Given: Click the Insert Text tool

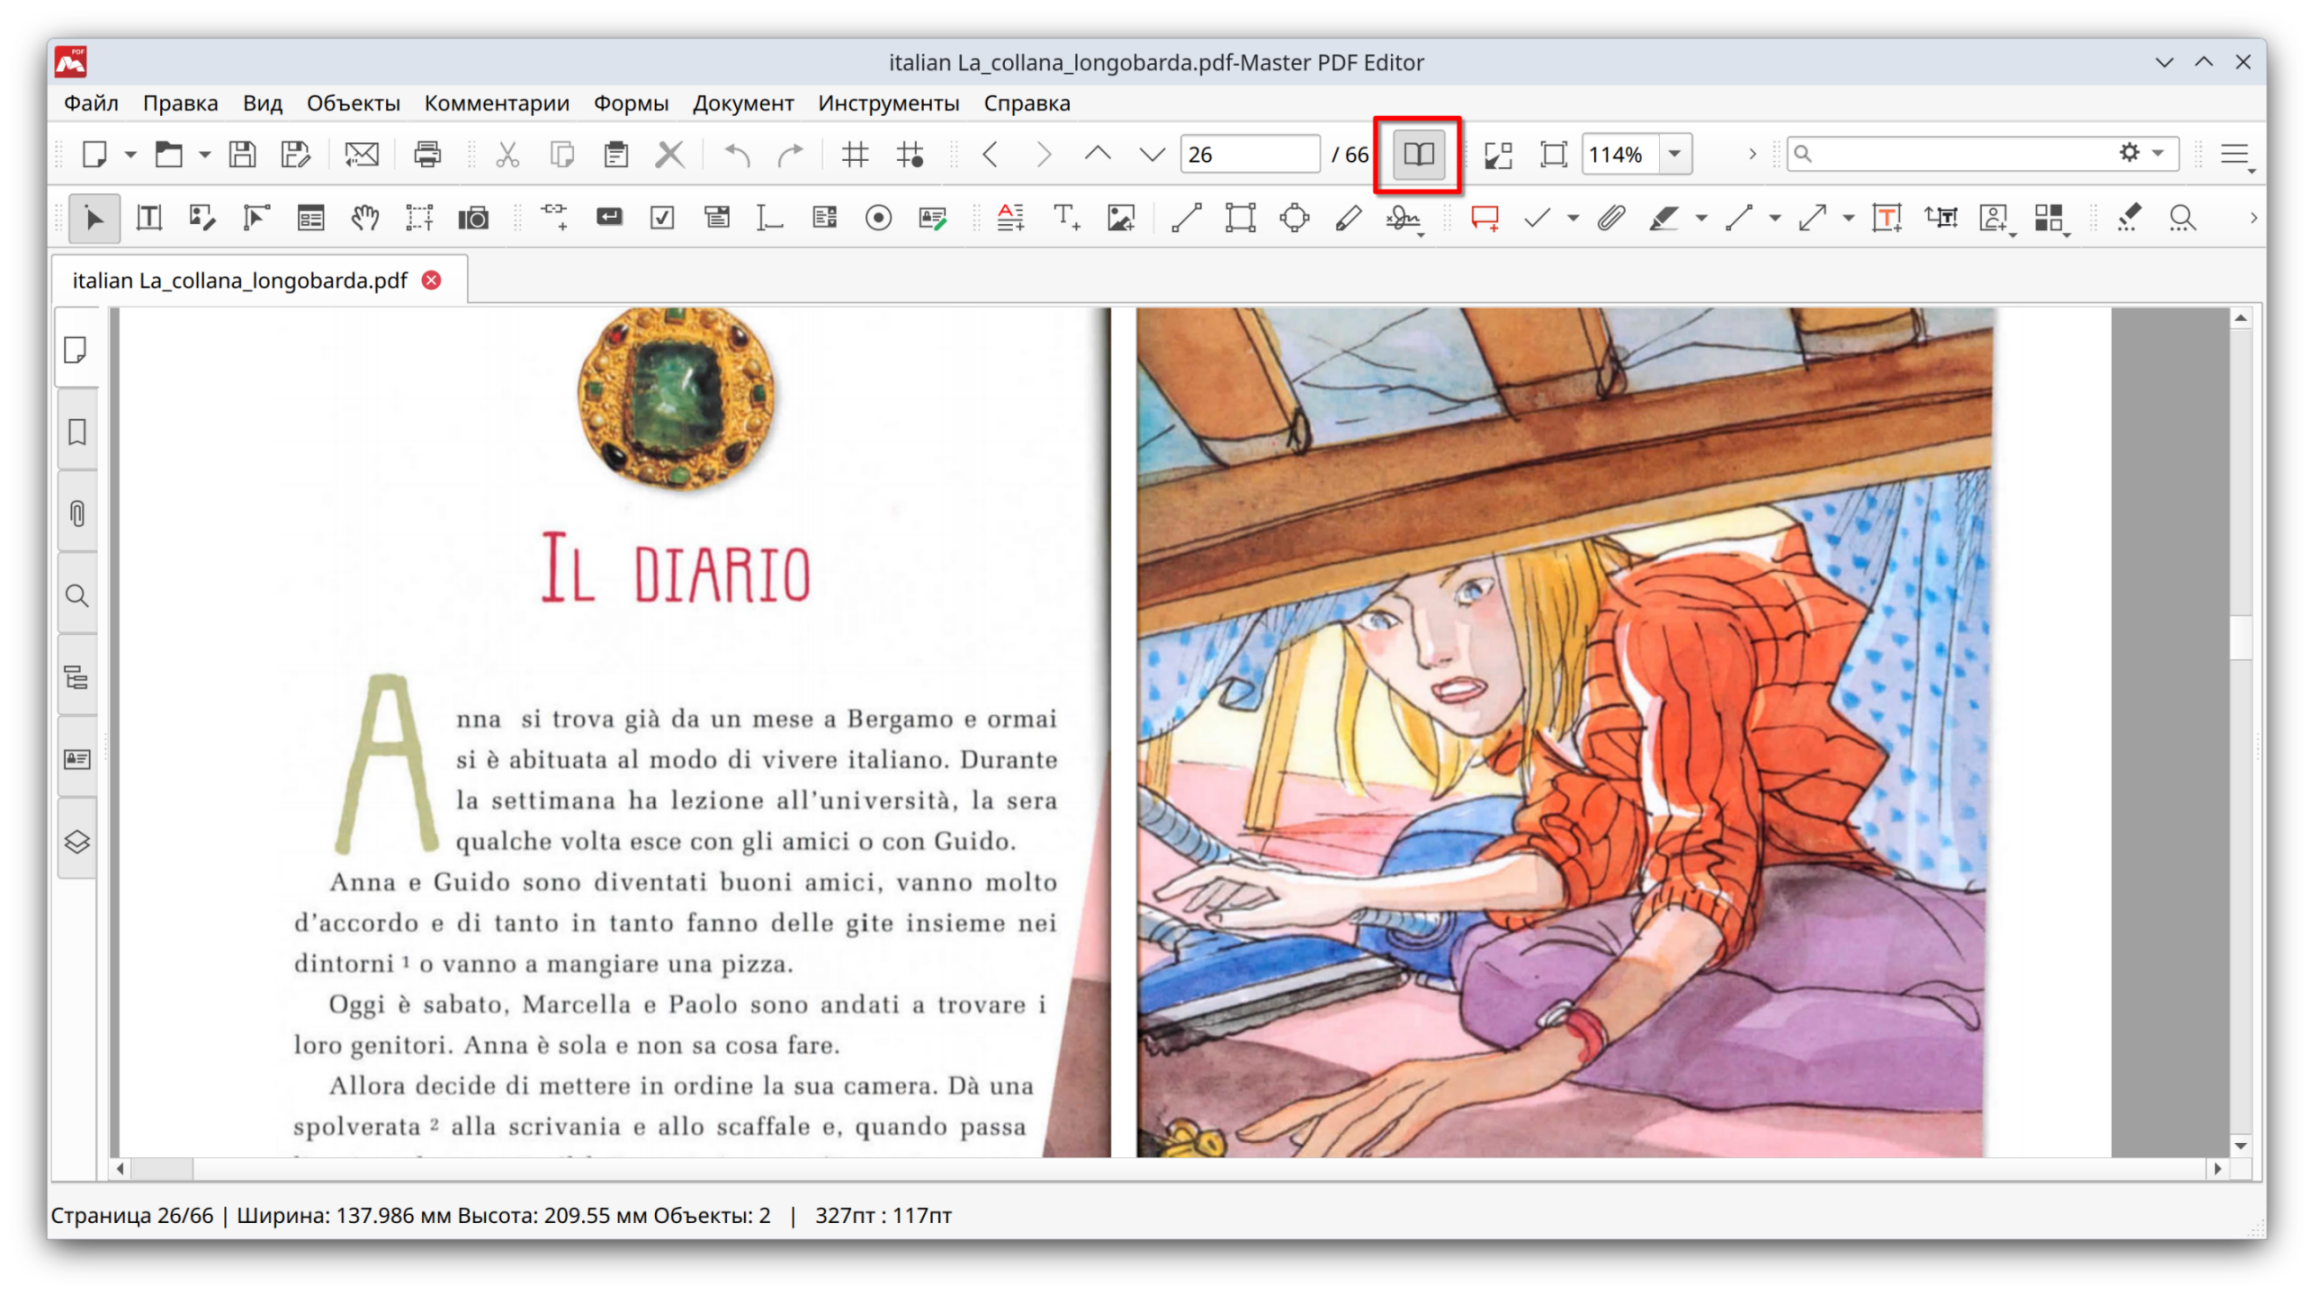Looking at the screenshot, I should click(x=1066, y=218).
